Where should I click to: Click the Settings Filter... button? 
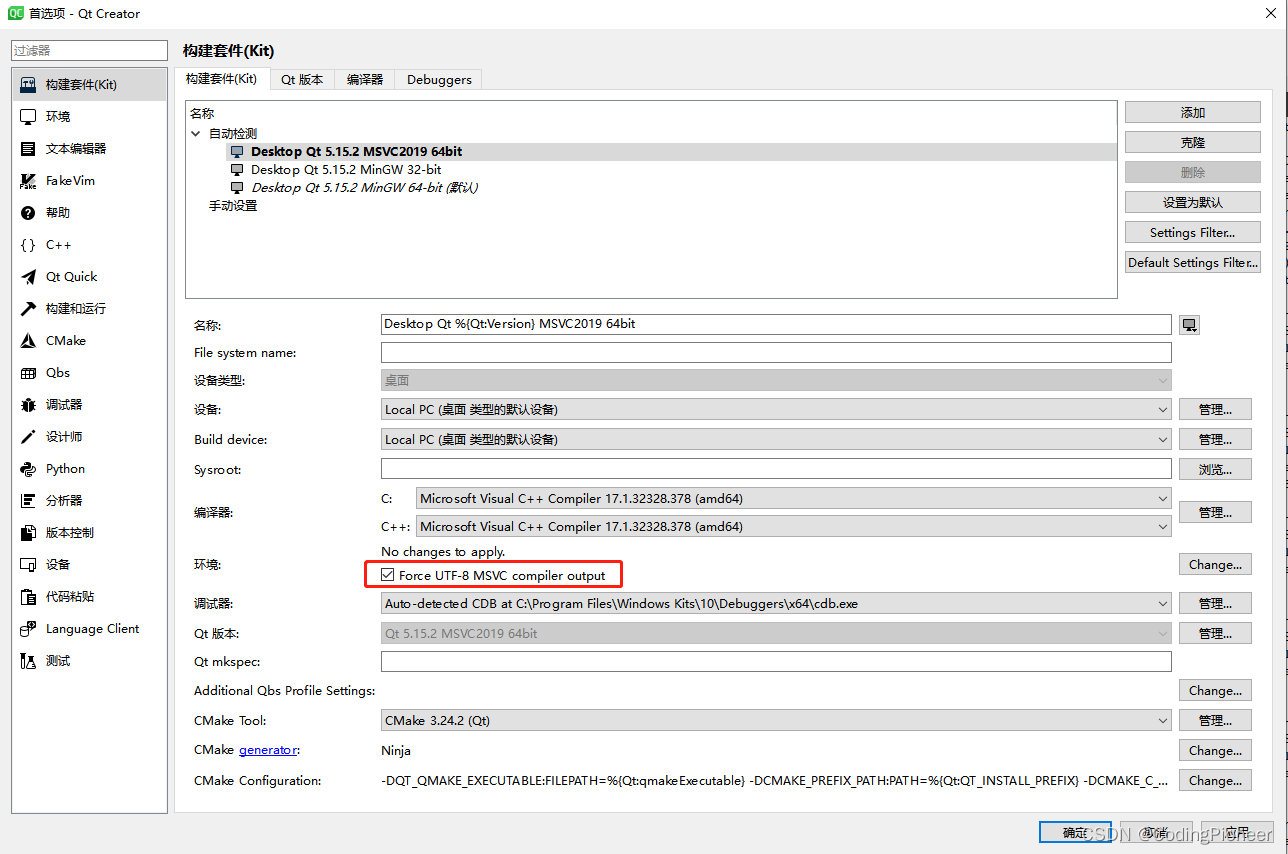coord(1192,233)
